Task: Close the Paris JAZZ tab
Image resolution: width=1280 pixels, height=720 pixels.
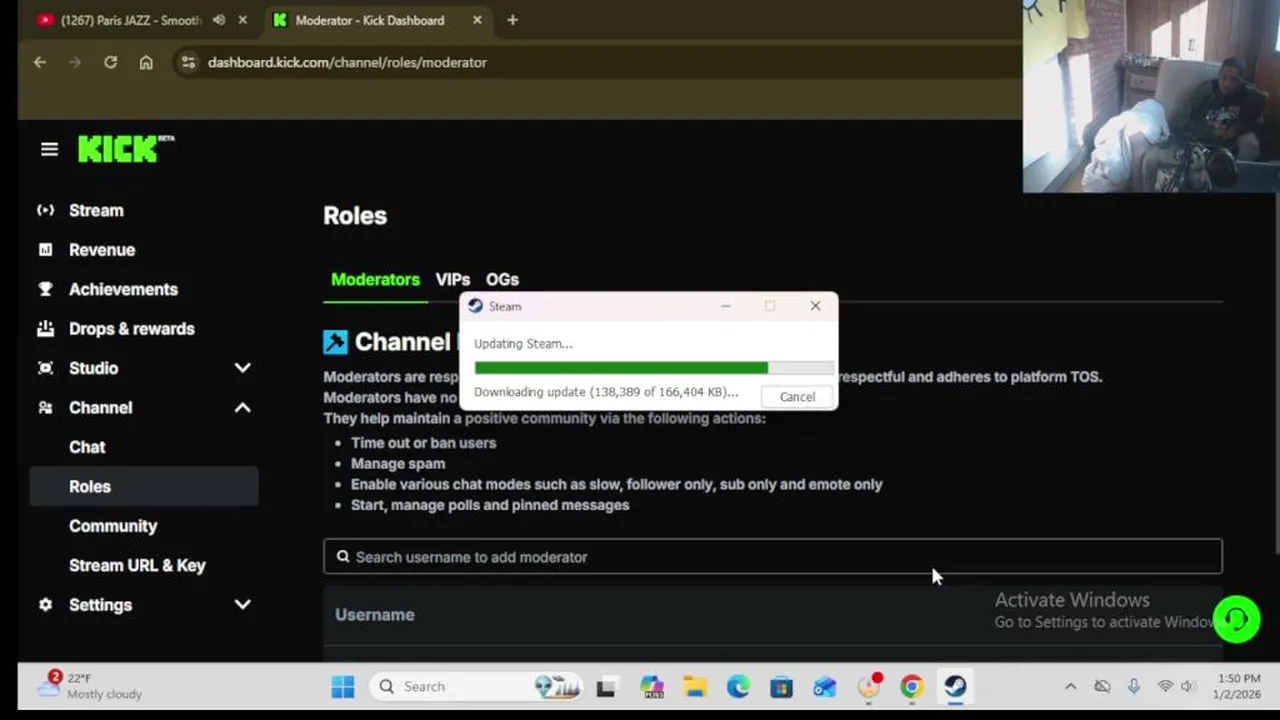Action: pos(242,20)
